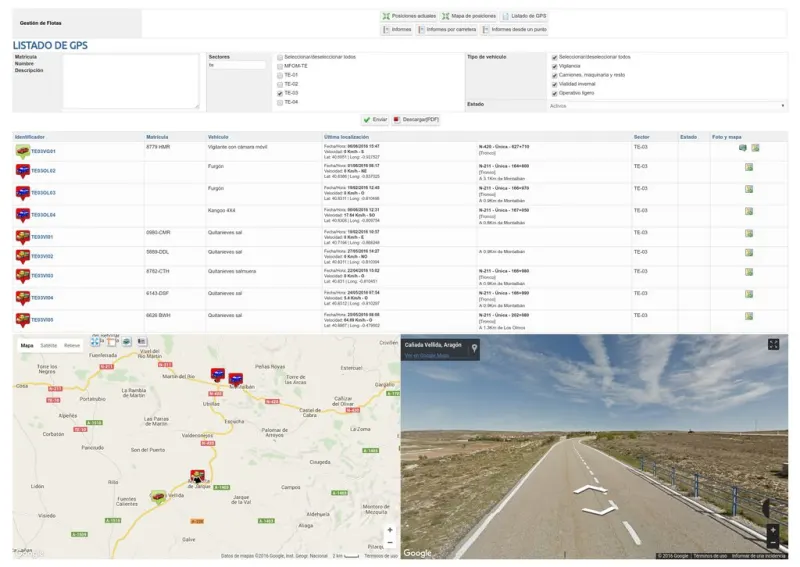Focus the Matrícula/Nombre/Descripción text area

point(131,81)
